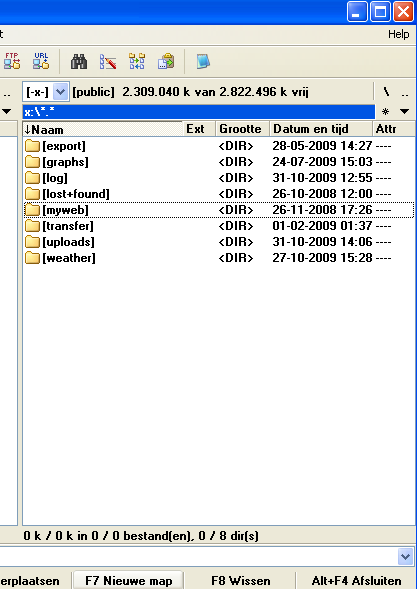Sort by Datum en tijd column
Image resolution: width=417 pixels, height=589 pixels.
[x=321, y=129]
